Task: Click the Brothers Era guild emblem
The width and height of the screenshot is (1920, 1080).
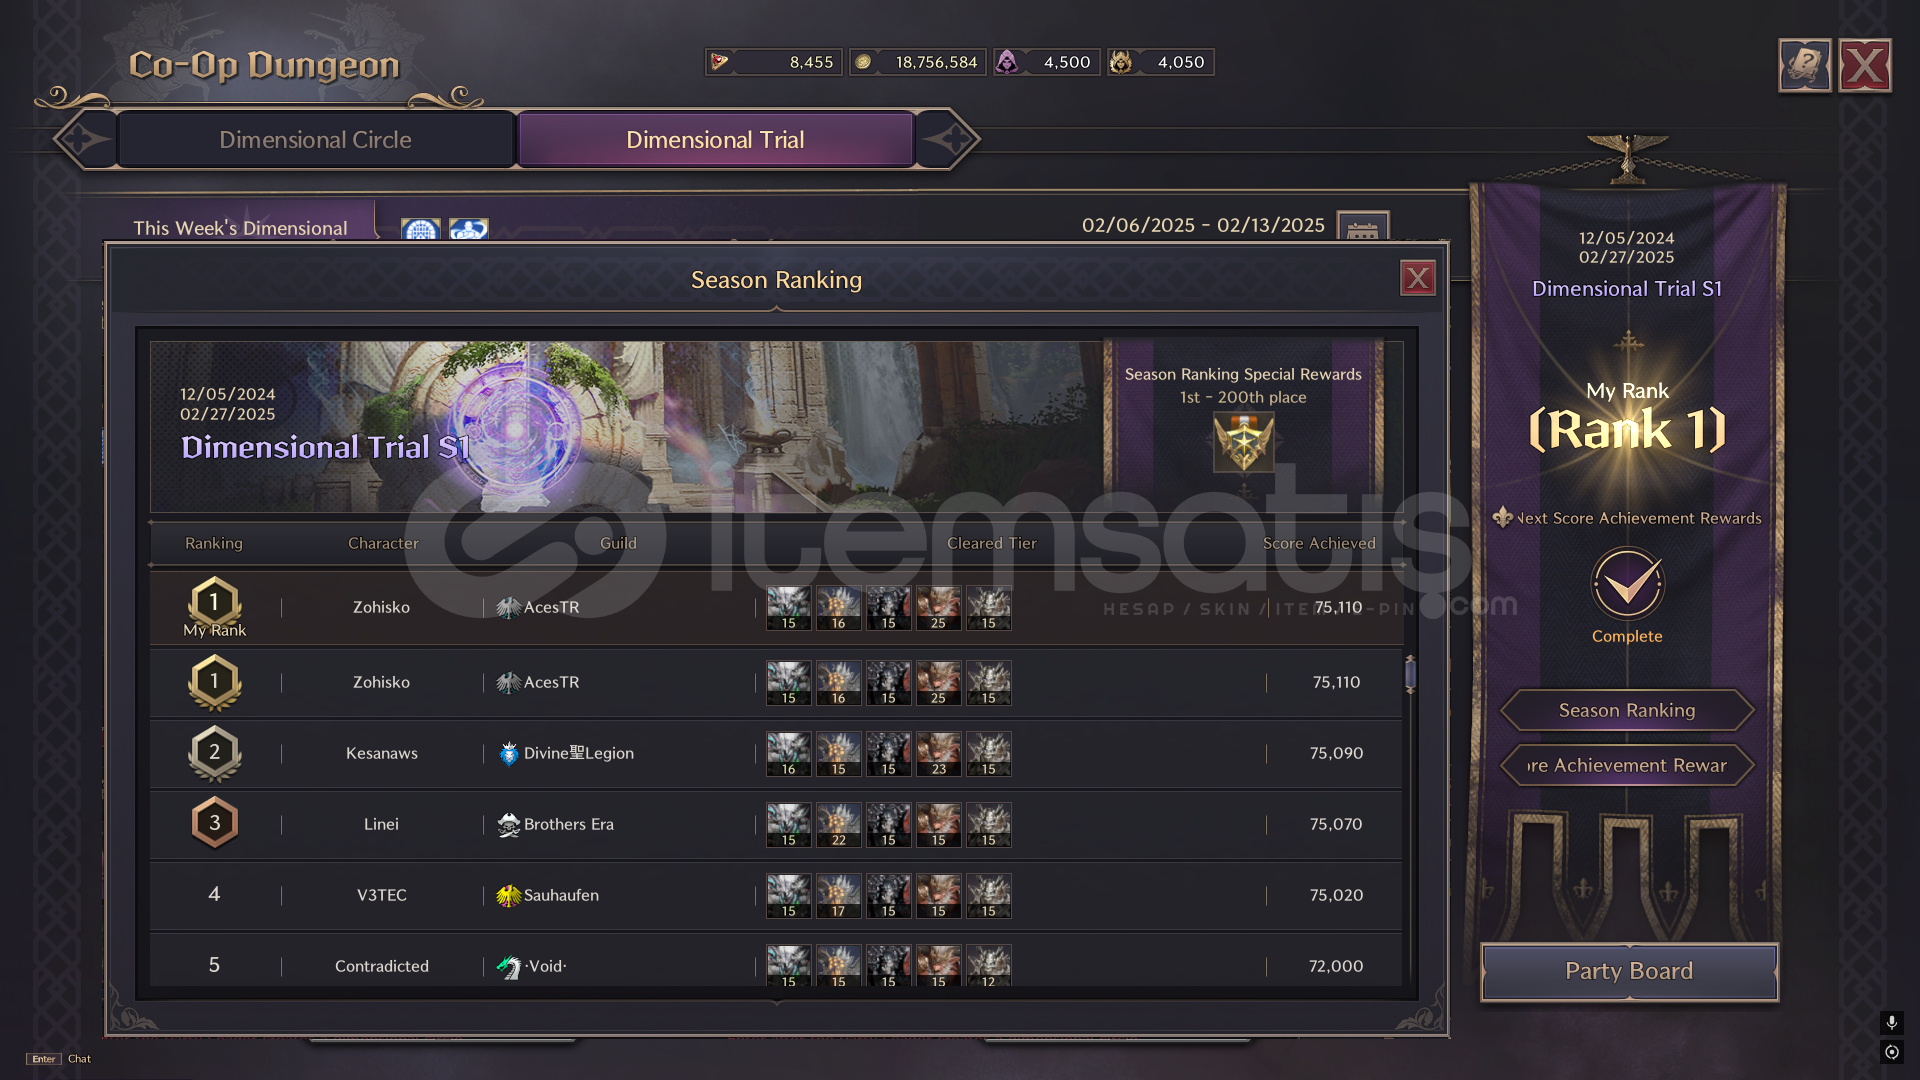Action: point(508,824)
